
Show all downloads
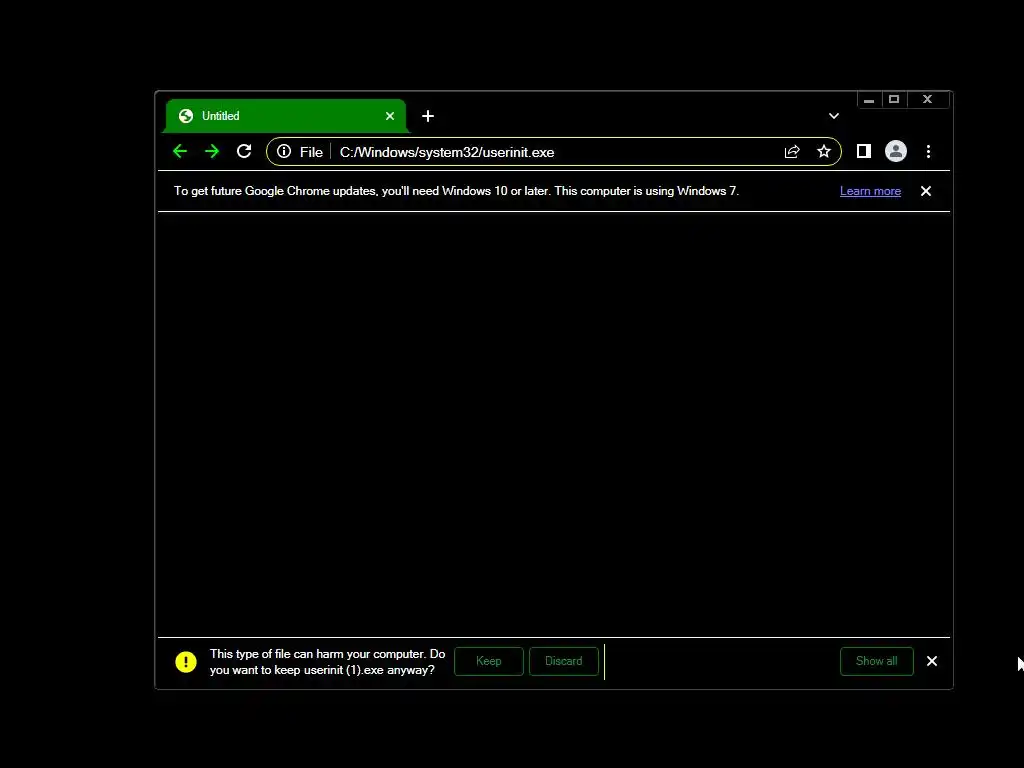coord(876,662)
